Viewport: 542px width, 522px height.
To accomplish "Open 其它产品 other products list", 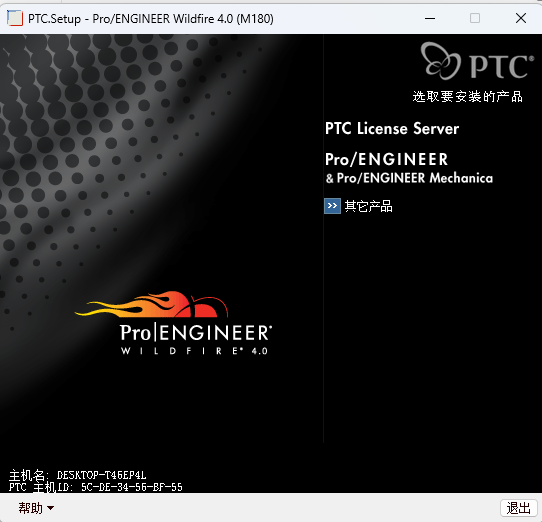I will point(368,206).
